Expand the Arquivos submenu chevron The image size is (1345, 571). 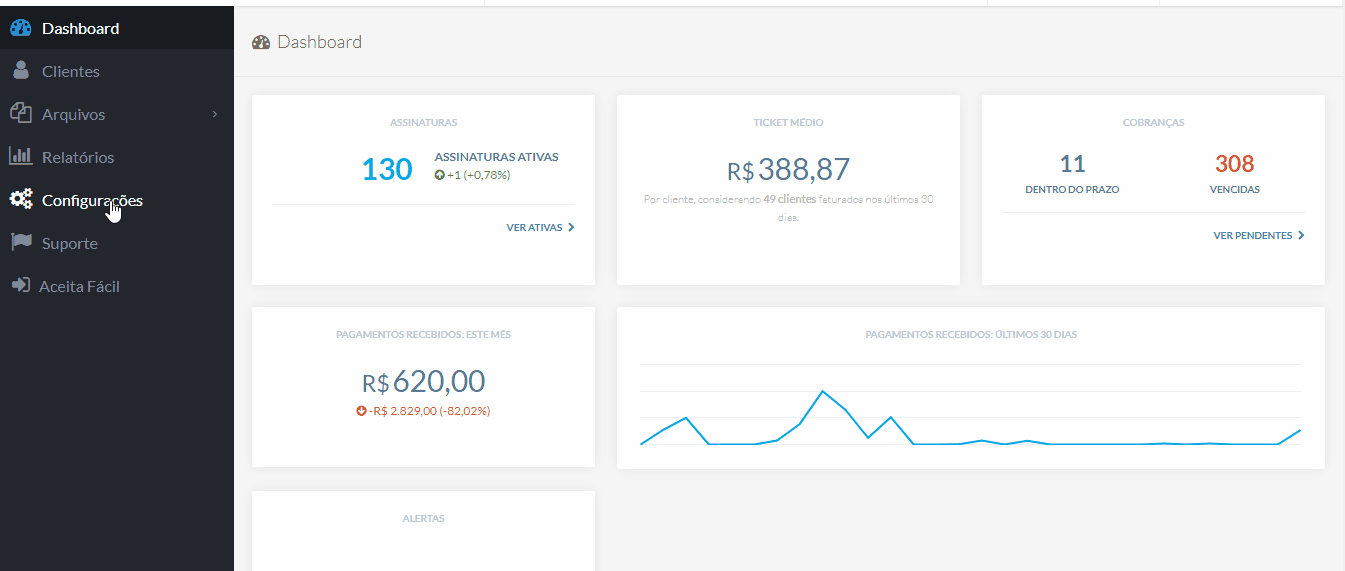pos(215,115)
